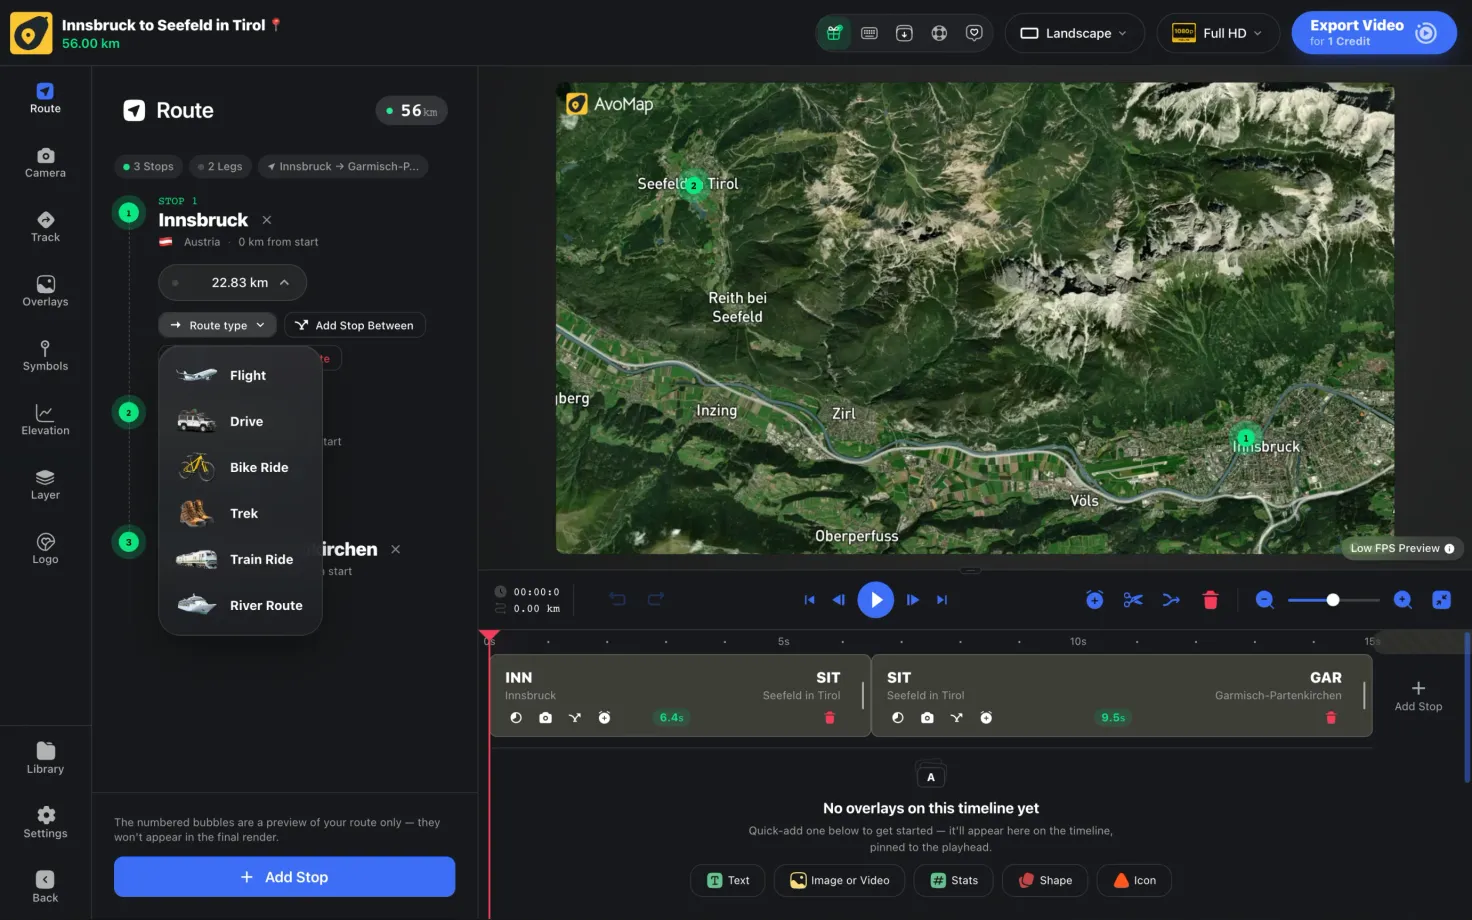Click the timeline zoom slider handle
The image size is (1472, 920).
click(1333, 600)
